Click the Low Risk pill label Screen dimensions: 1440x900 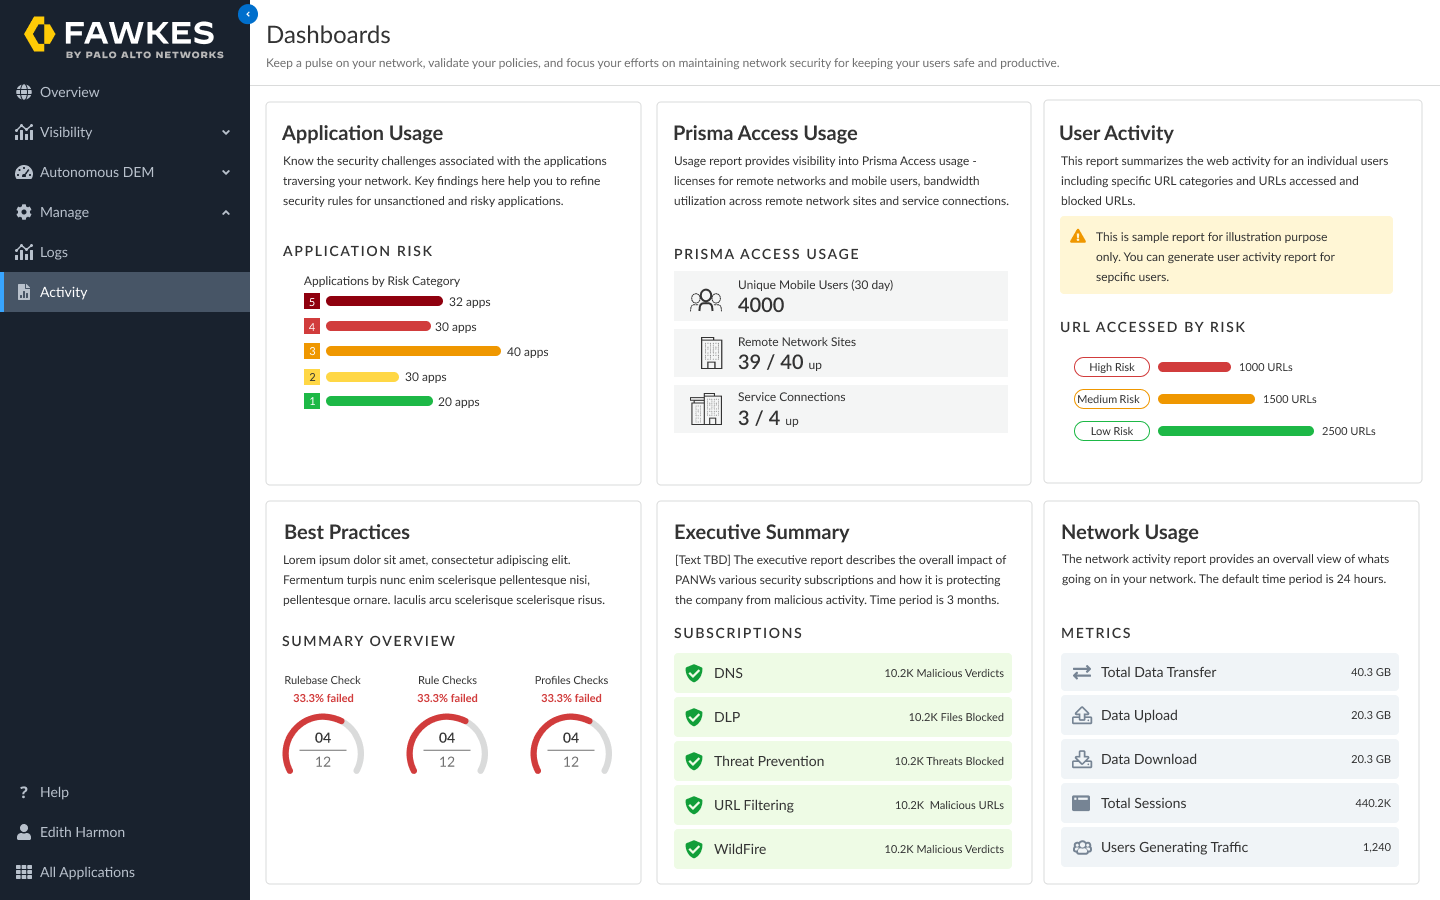pos(1112,431)
